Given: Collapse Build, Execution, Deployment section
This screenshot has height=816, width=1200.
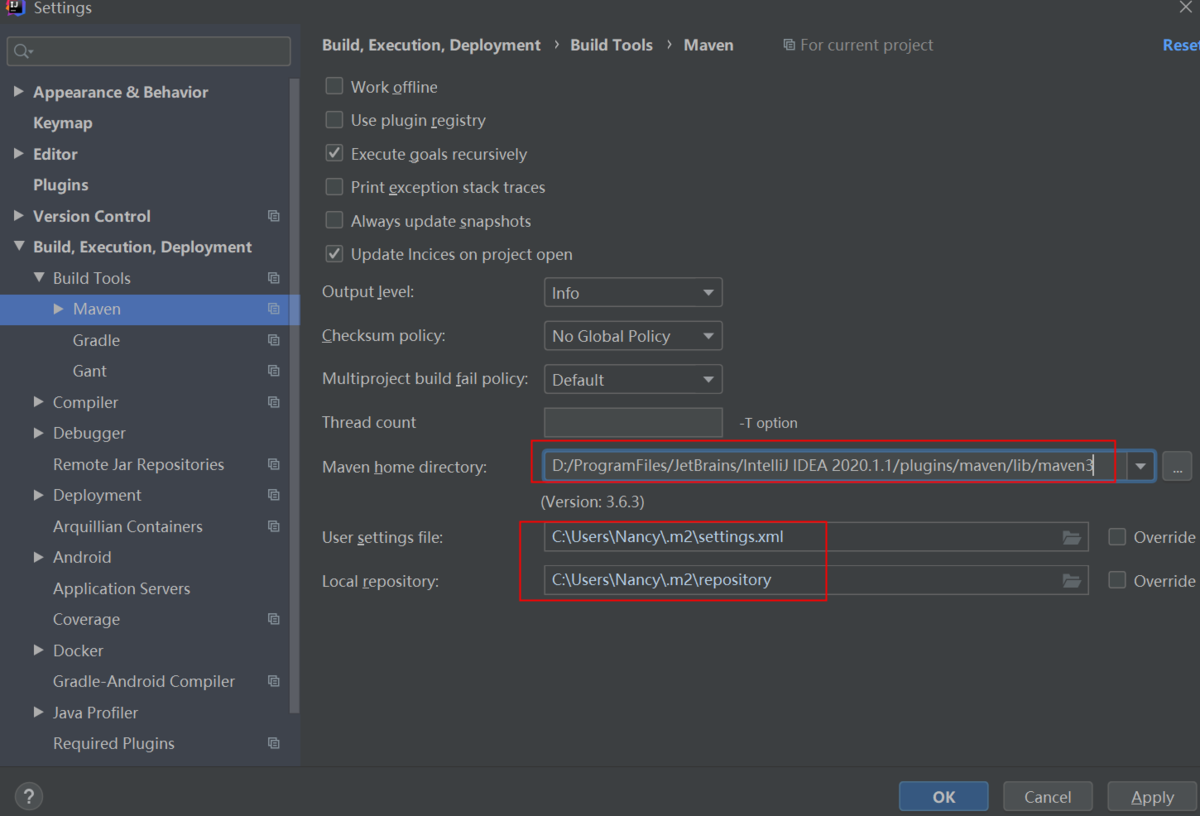Looking at the screenshot, I should click(18, 246).
